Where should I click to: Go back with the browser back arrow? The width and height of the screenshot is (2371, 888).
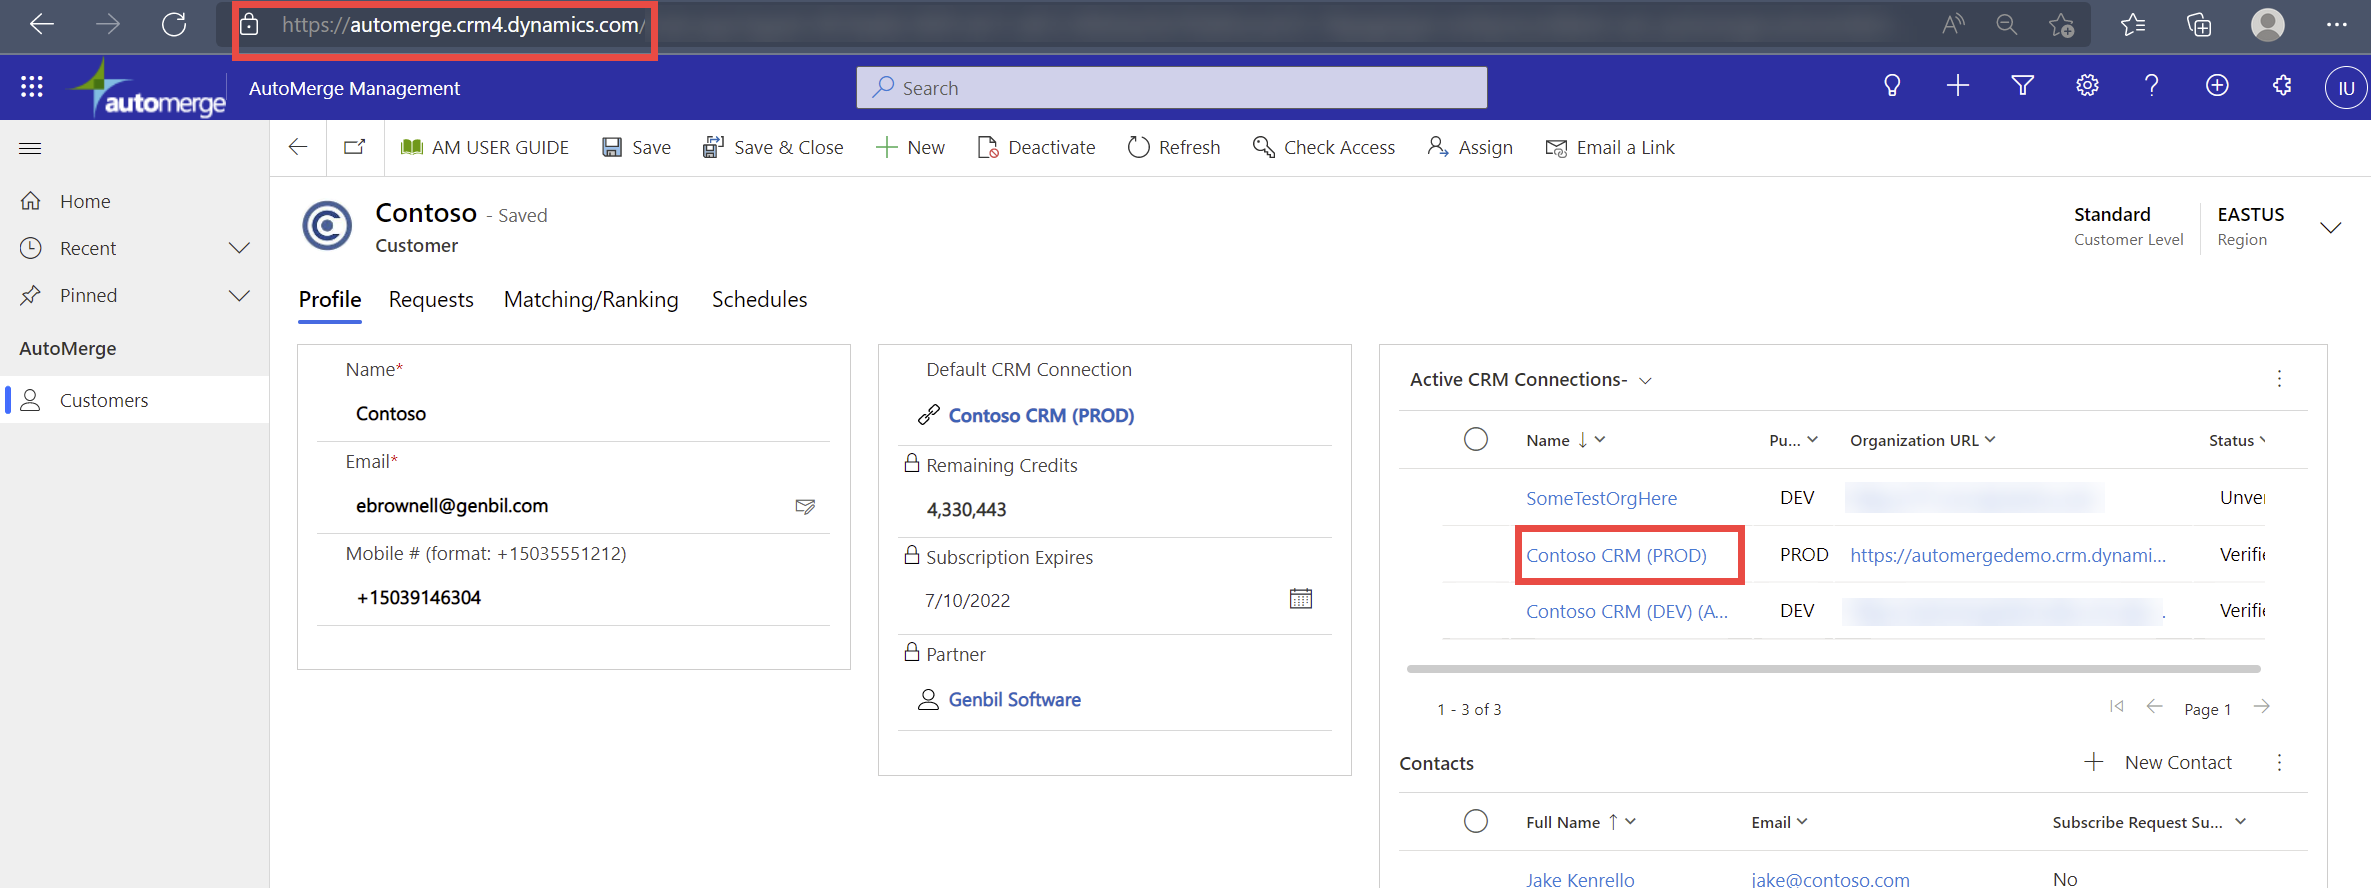tap(42, 24)
